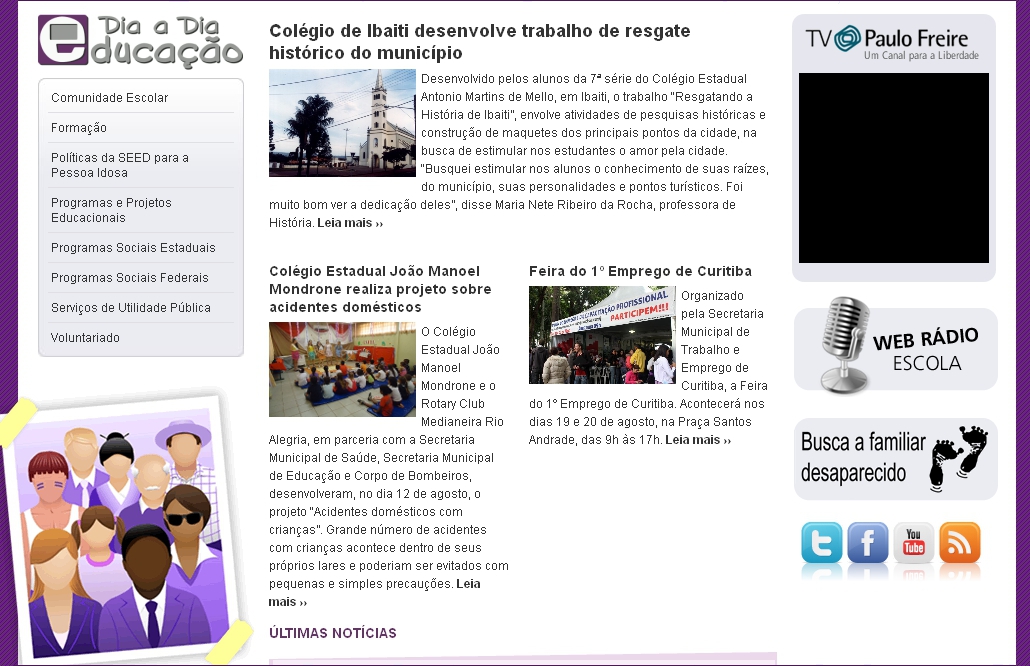The image size is (1030, 666).
Task: Click the Twitter social icon
Action: 821,544
